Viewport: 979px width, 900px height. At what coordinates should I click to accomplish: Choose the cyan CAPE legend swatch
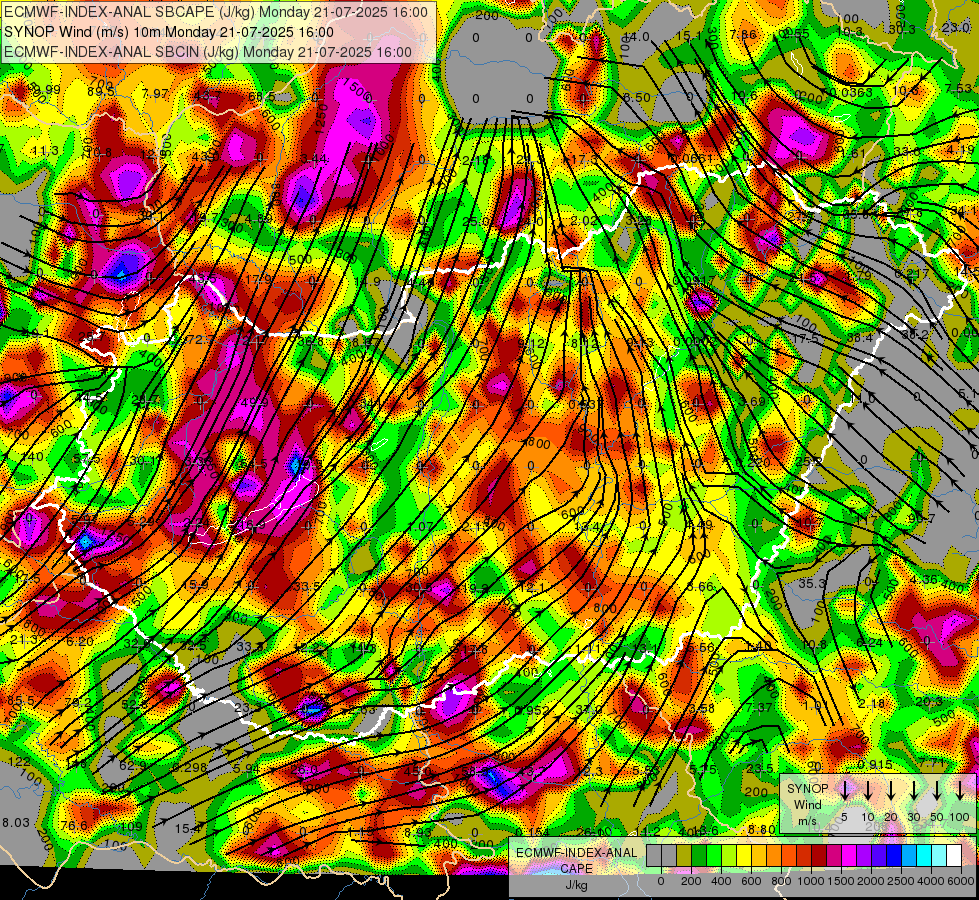pos(923,856)
